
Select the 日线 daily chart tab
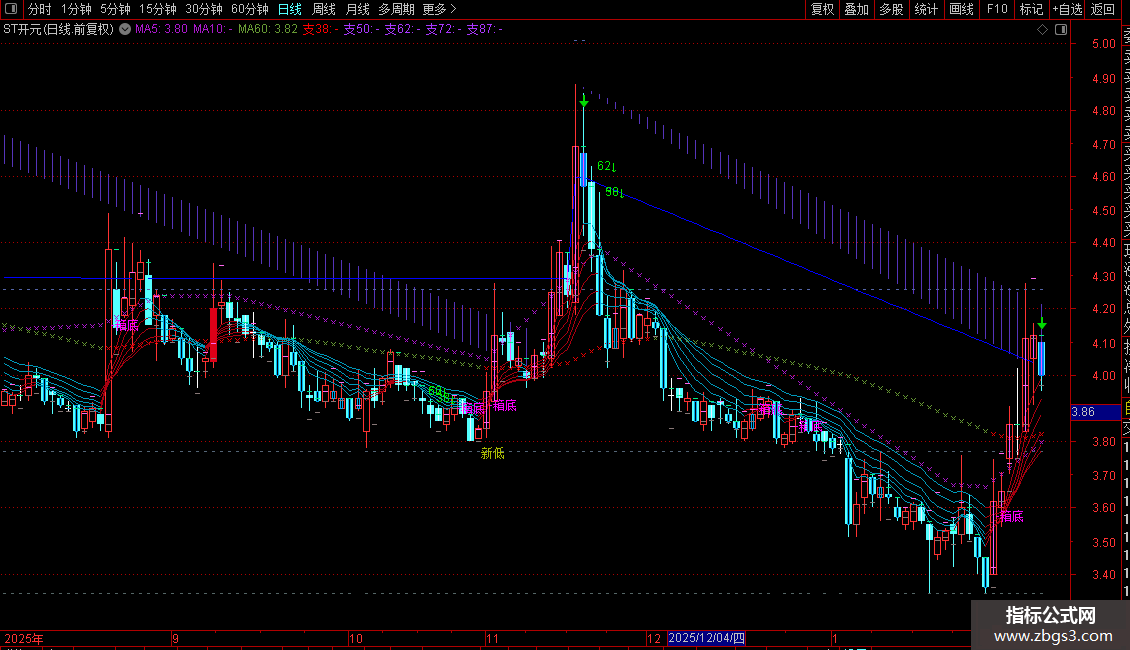click(x=290, y=9)
